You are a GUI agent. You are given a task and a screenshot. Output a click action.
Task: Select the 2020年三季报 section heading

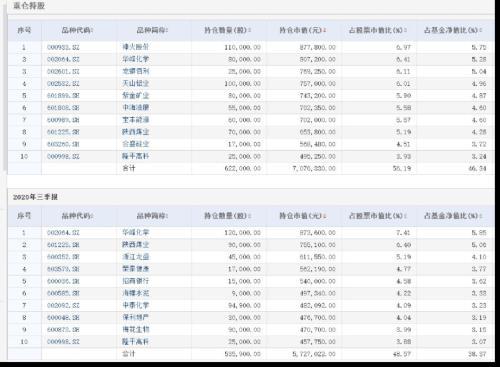[35, 197]
